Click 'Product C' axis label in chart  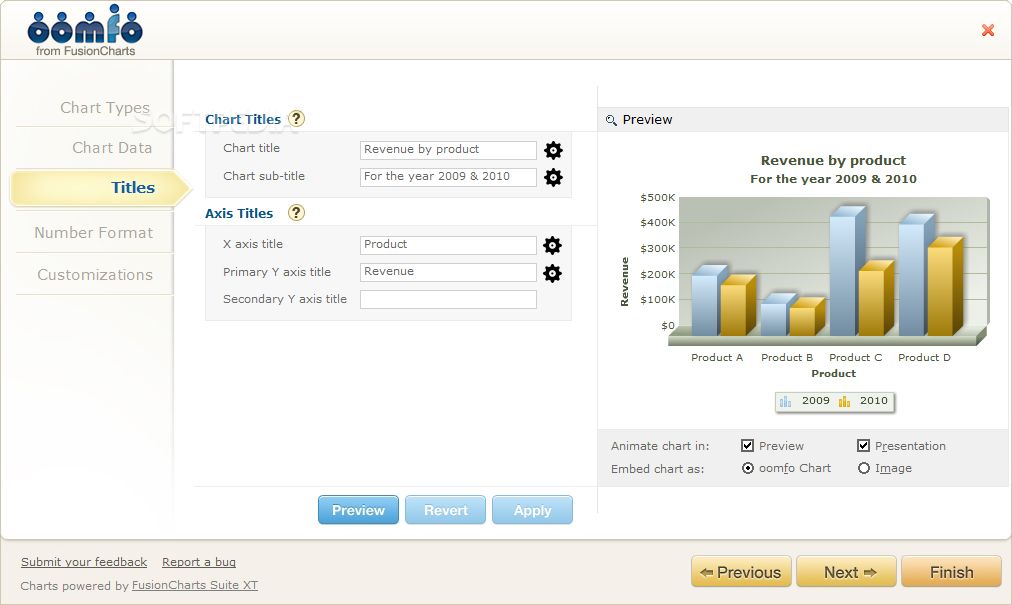(855, 358)
